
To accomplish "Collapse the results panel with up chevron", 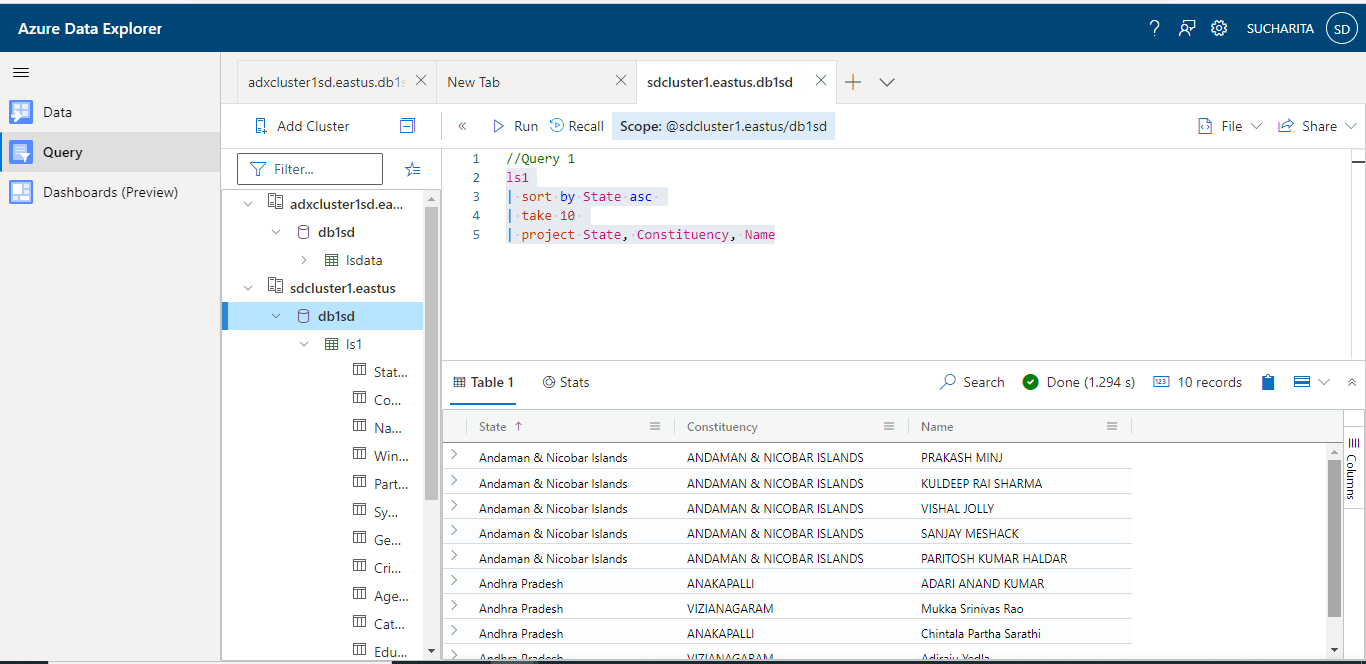I will click(1352, 382).
